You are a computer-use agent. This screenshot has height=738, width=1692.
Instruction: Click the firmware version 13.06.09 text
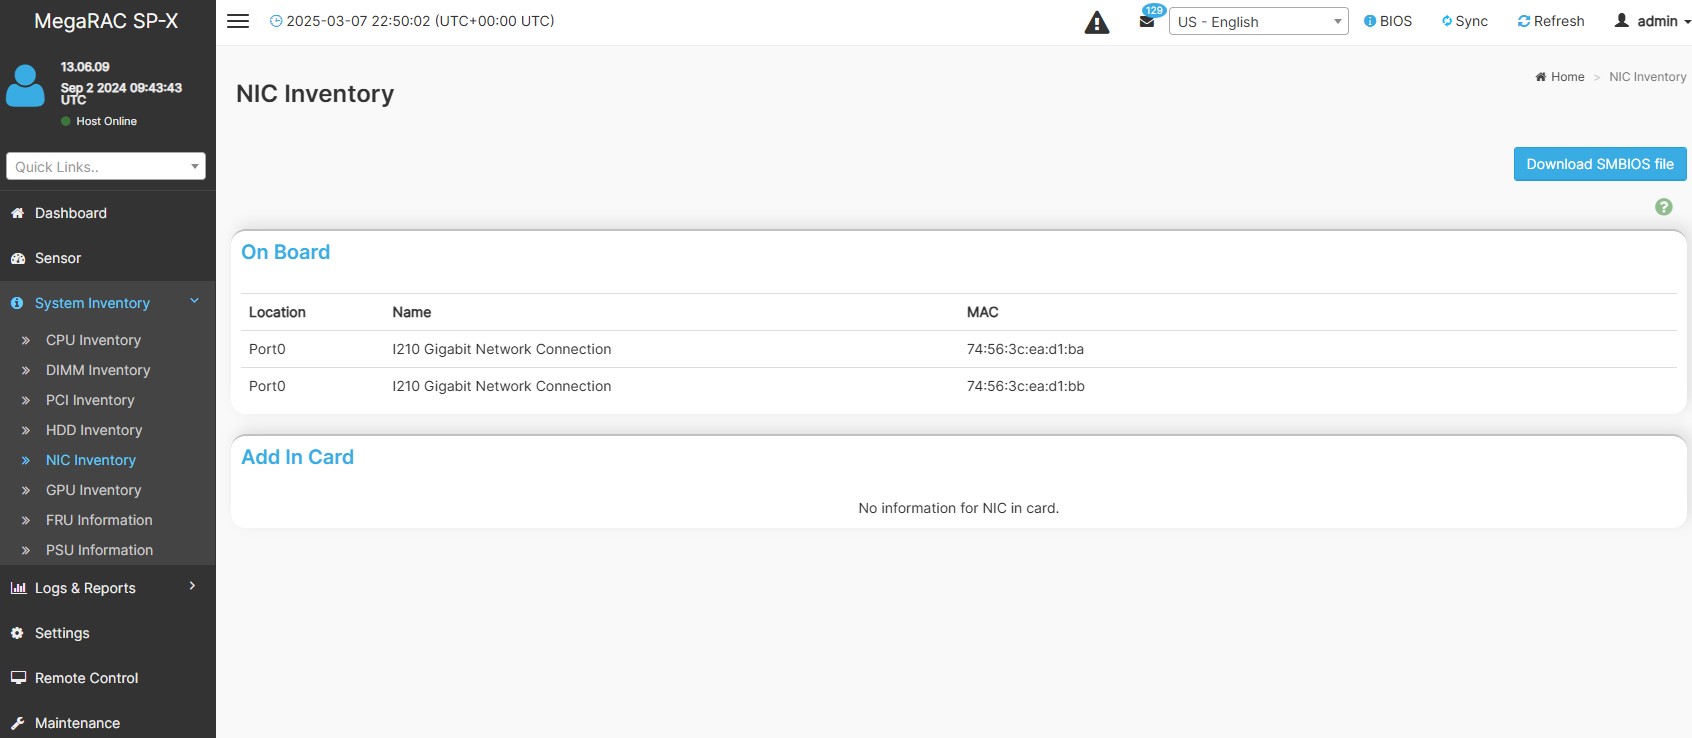point(85,67)
